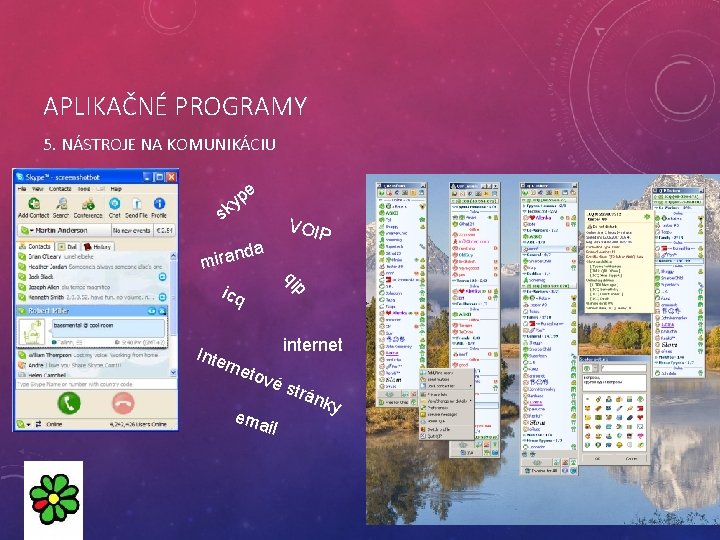Click the Skype name or number input field
This screenshot has height=540, width=720.
coord(96,384)
